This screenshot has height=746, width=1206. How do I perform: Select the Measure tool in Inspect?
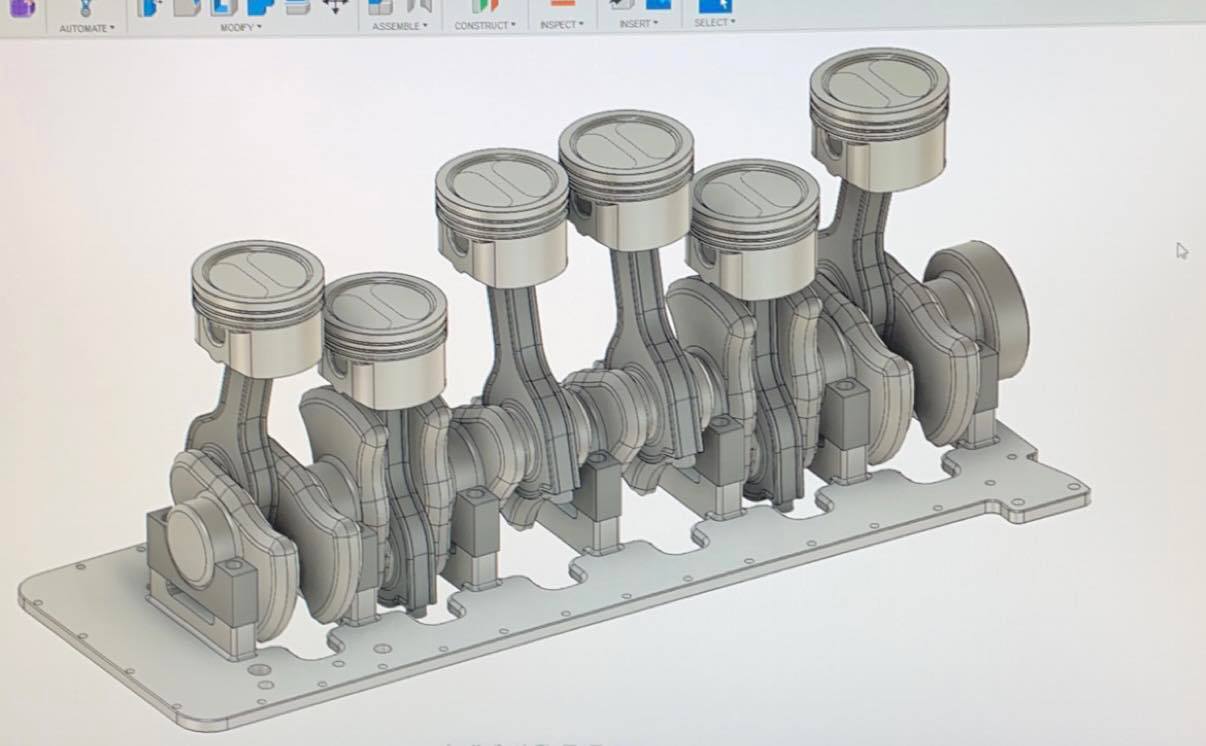click(x=562, y=6)
